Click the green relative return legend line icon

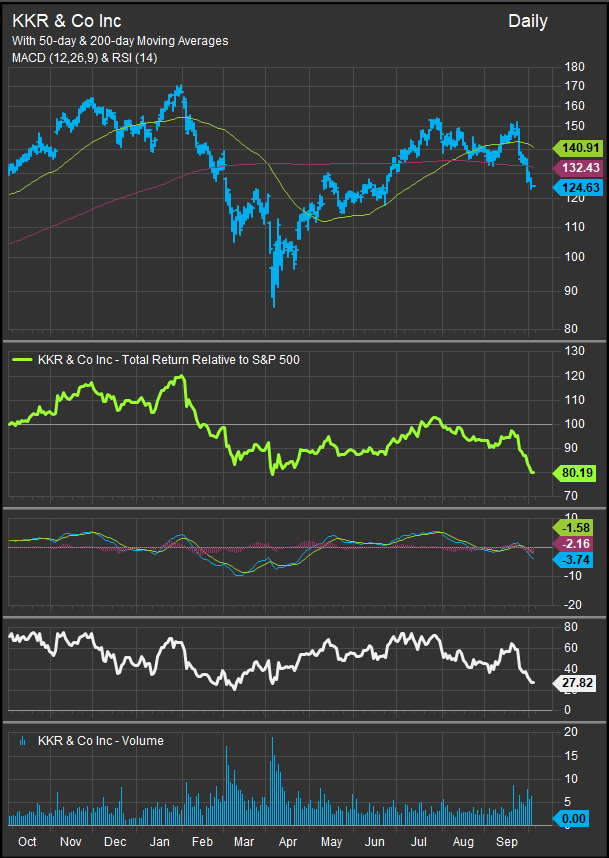(x=22, y=359)
